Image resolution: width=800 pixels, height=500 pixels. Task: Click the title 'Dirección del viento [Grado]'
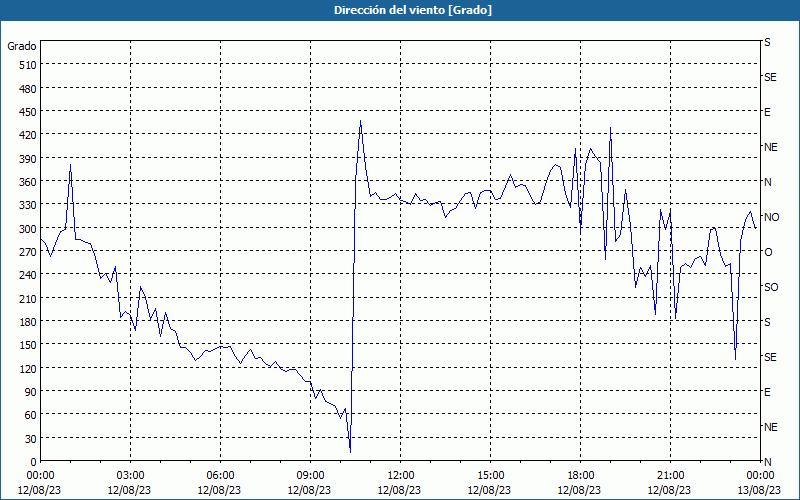coord(413,10)
